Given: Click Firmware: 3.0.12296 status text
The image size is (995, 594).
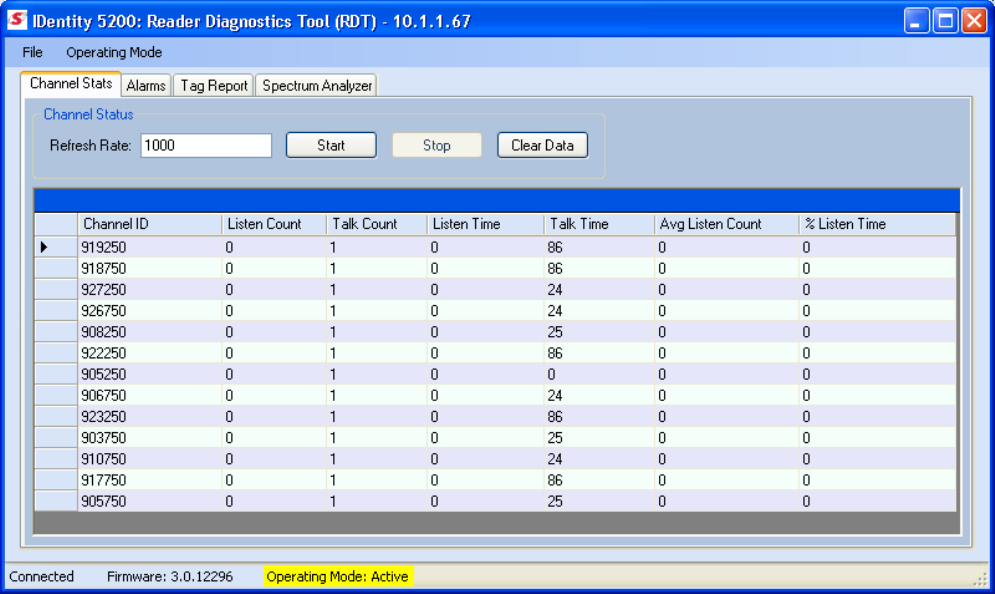Looking at the screenshot, I should coord(169,576).
